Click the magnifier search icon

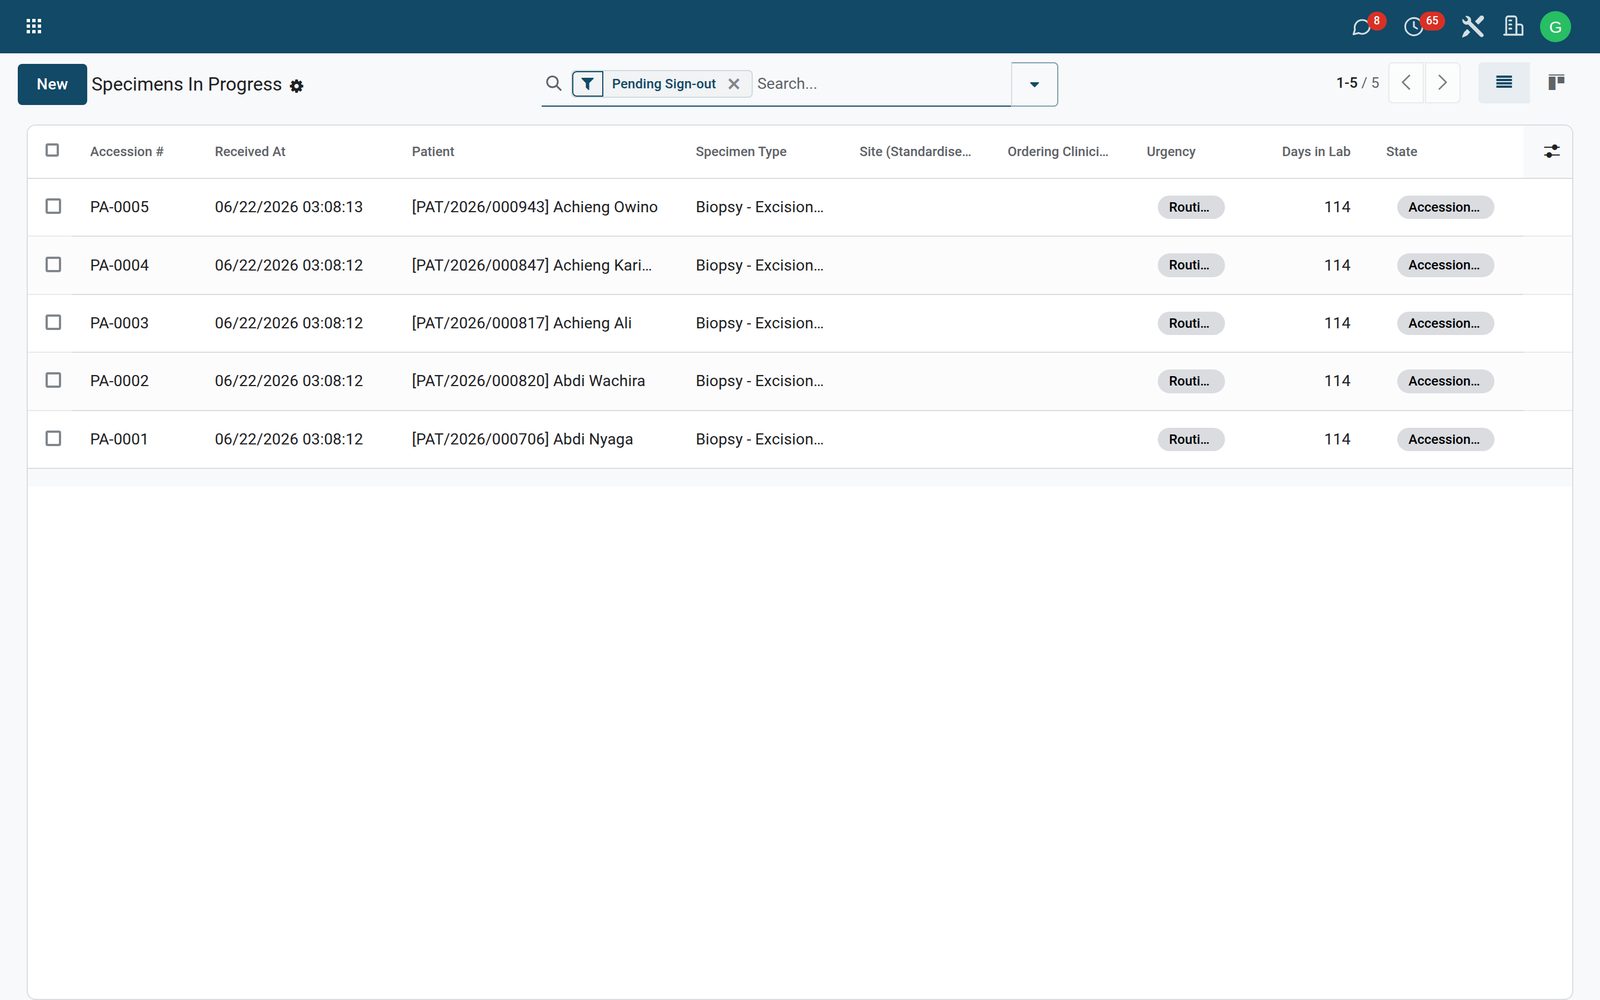pyautogui.click(x=553, y=83)
